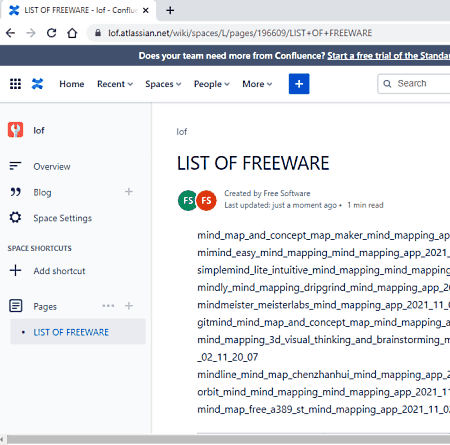This screenshot has height=445, width=450.
Task: Click the line starting gitmind_mind_map
Action: [323, 322]
